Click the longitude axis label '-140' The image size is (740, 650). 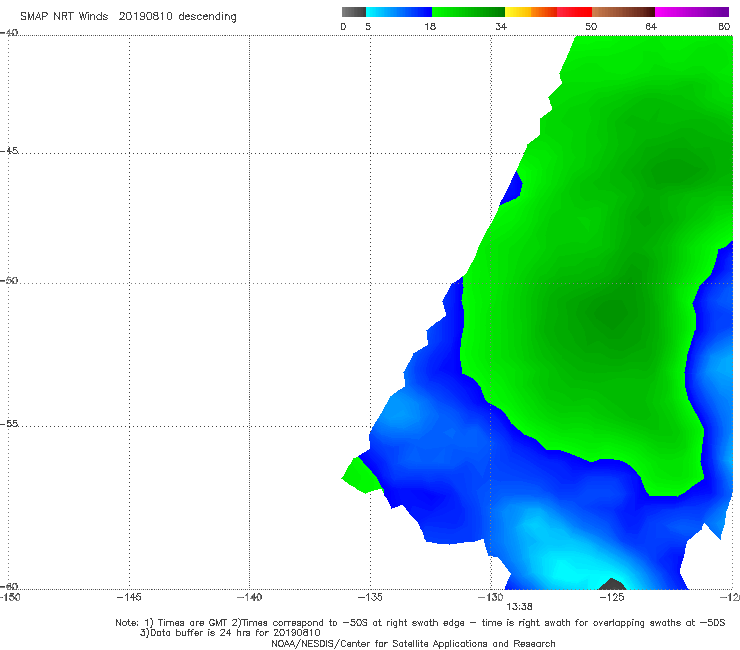coord(249,597)
